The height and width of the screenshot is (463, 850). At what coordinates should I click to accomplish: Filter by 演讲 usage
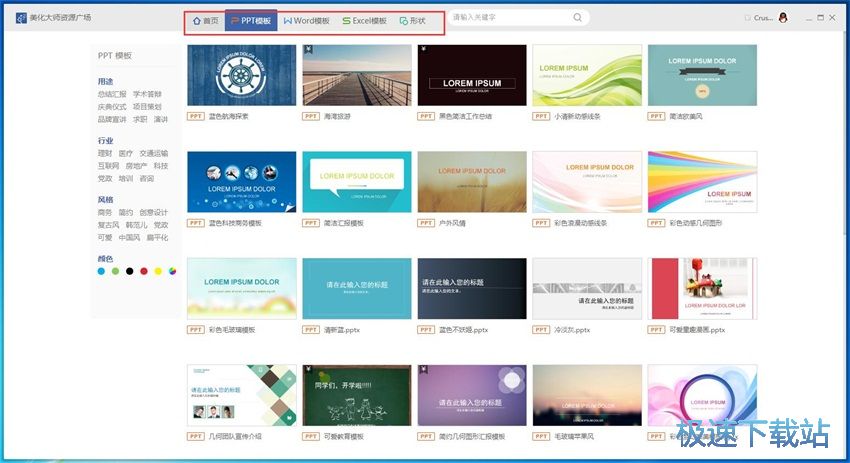(x=161, y=119)
